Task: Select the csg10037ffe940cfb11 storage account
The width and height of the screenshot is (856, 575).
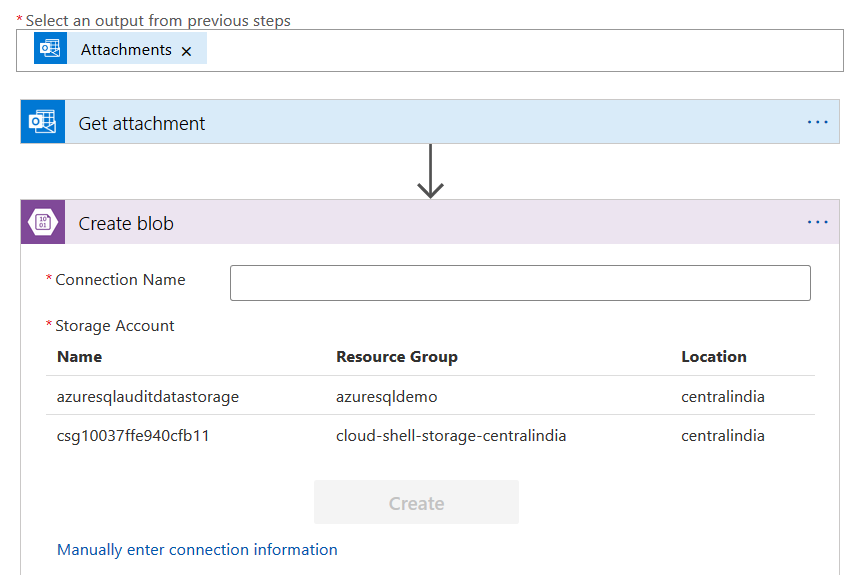Action: 133,436
